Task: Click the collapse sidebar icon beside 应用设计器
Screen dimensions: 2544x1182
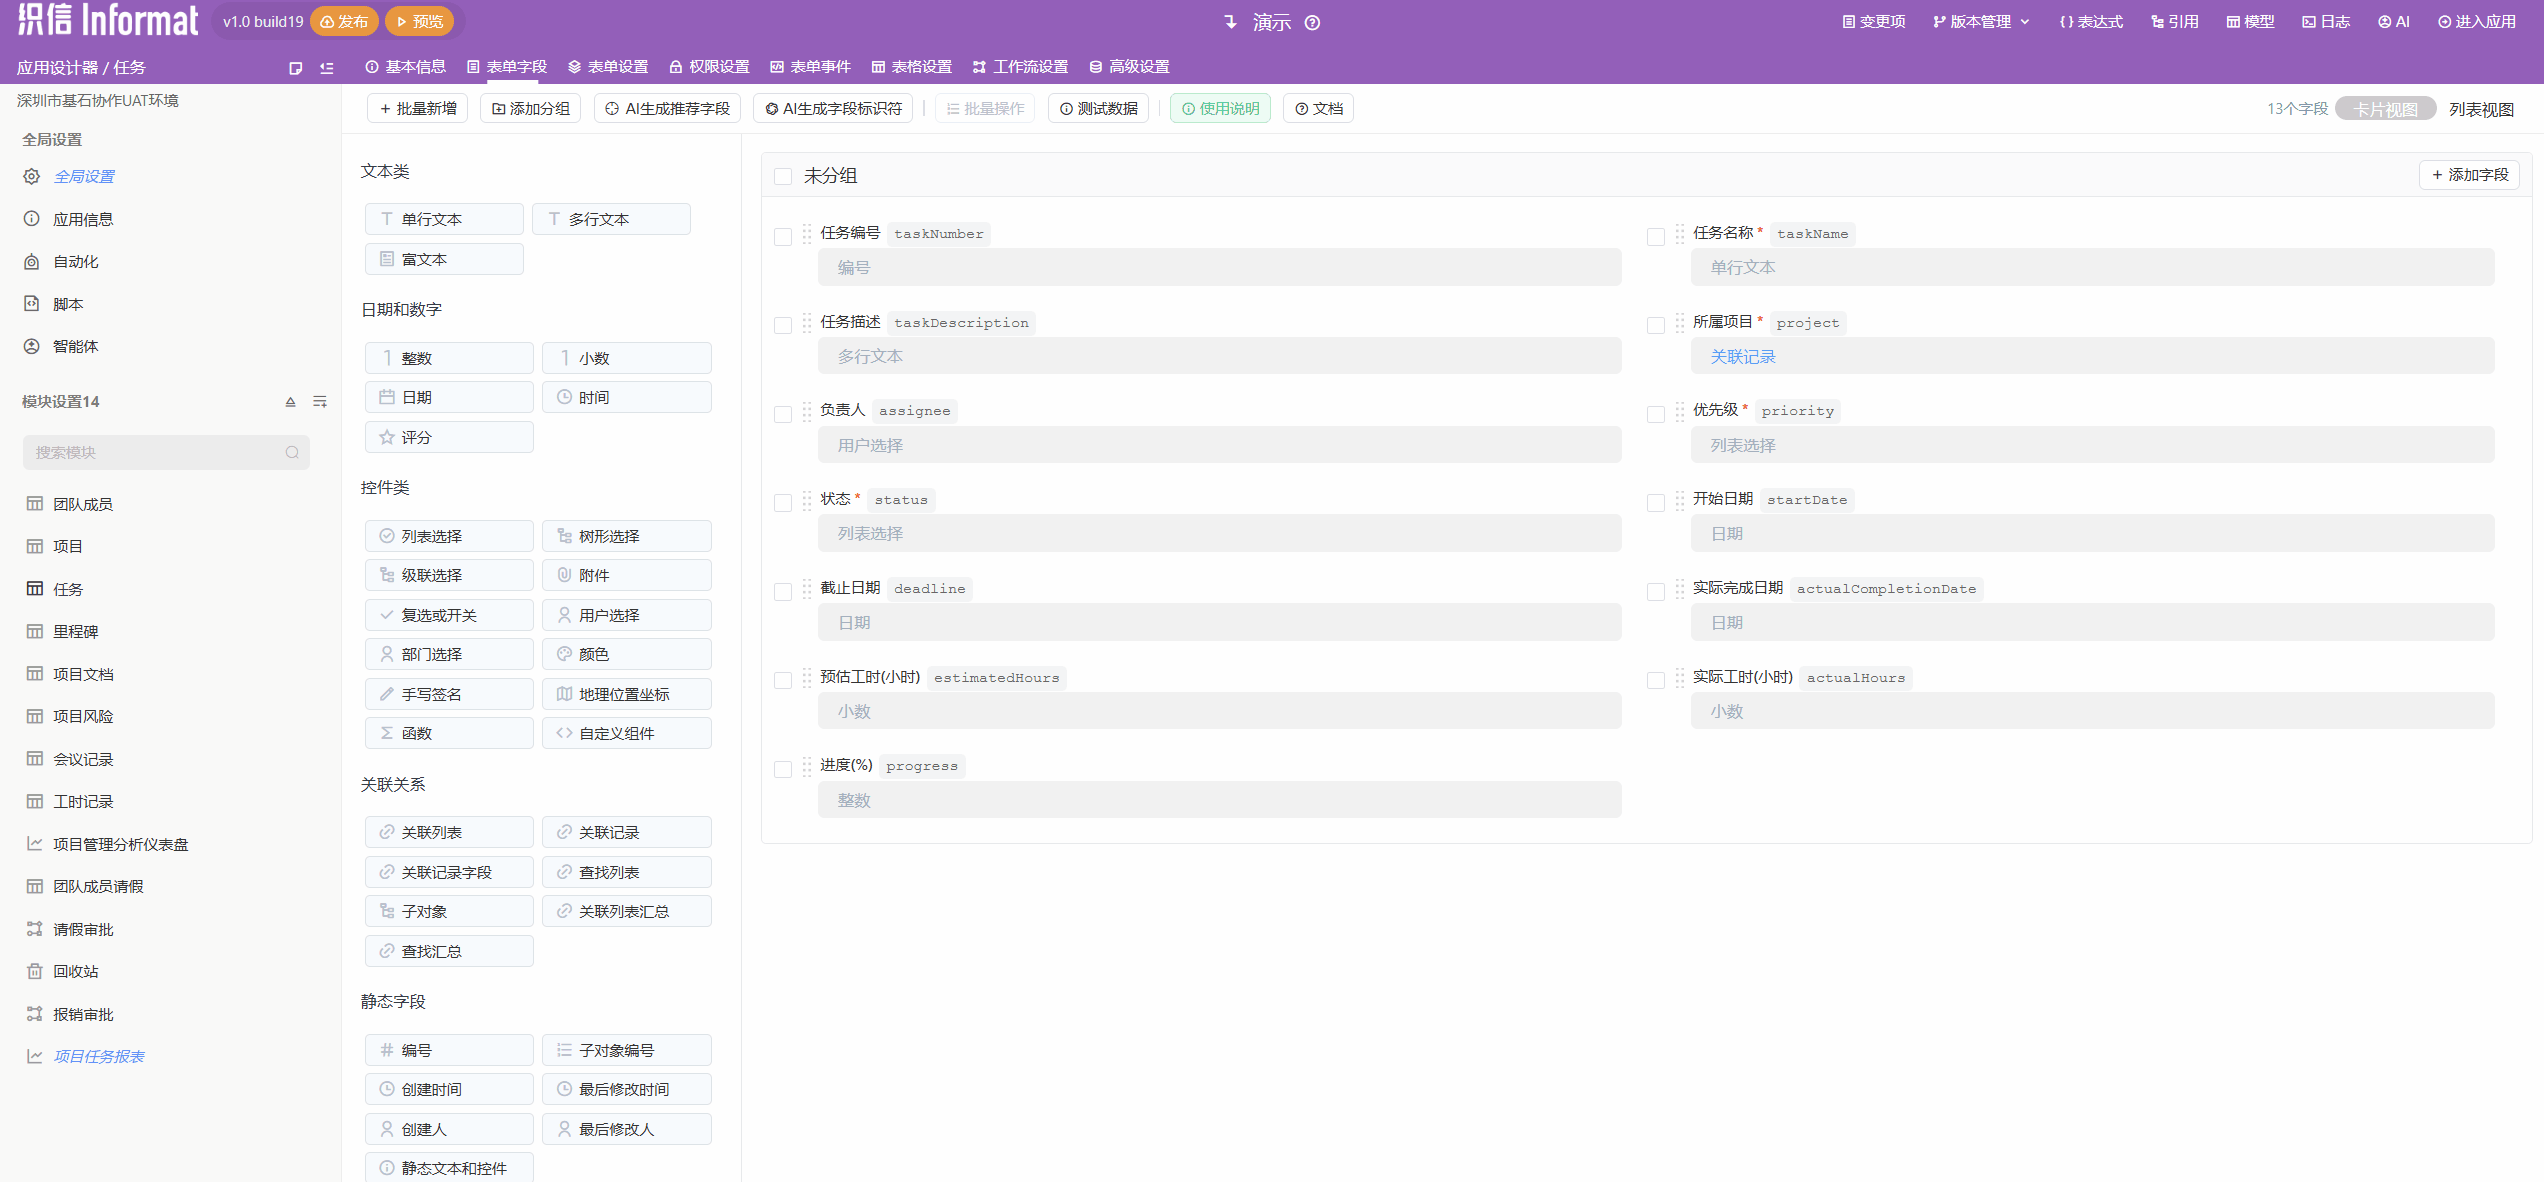Action: point(327,68)
